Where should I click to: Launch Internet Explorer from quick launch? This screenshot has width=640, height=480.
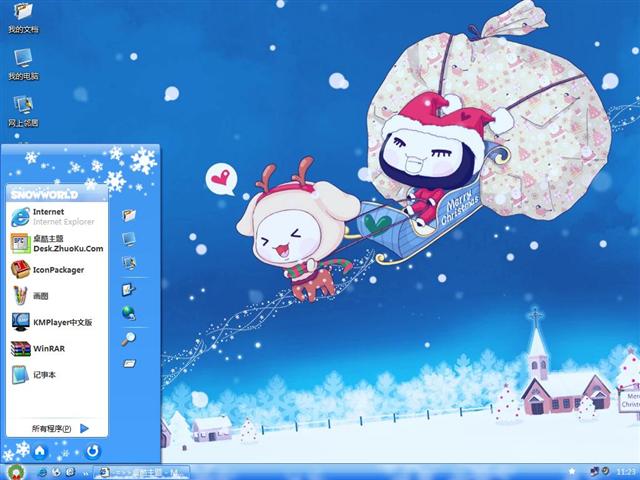tap(42, 473)
